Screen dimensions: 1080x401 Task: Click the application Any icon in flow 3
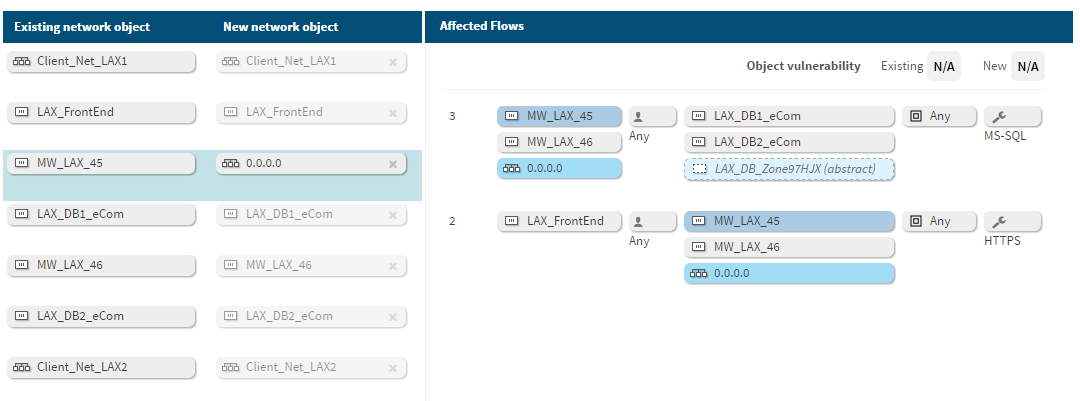tap(914, 116)
